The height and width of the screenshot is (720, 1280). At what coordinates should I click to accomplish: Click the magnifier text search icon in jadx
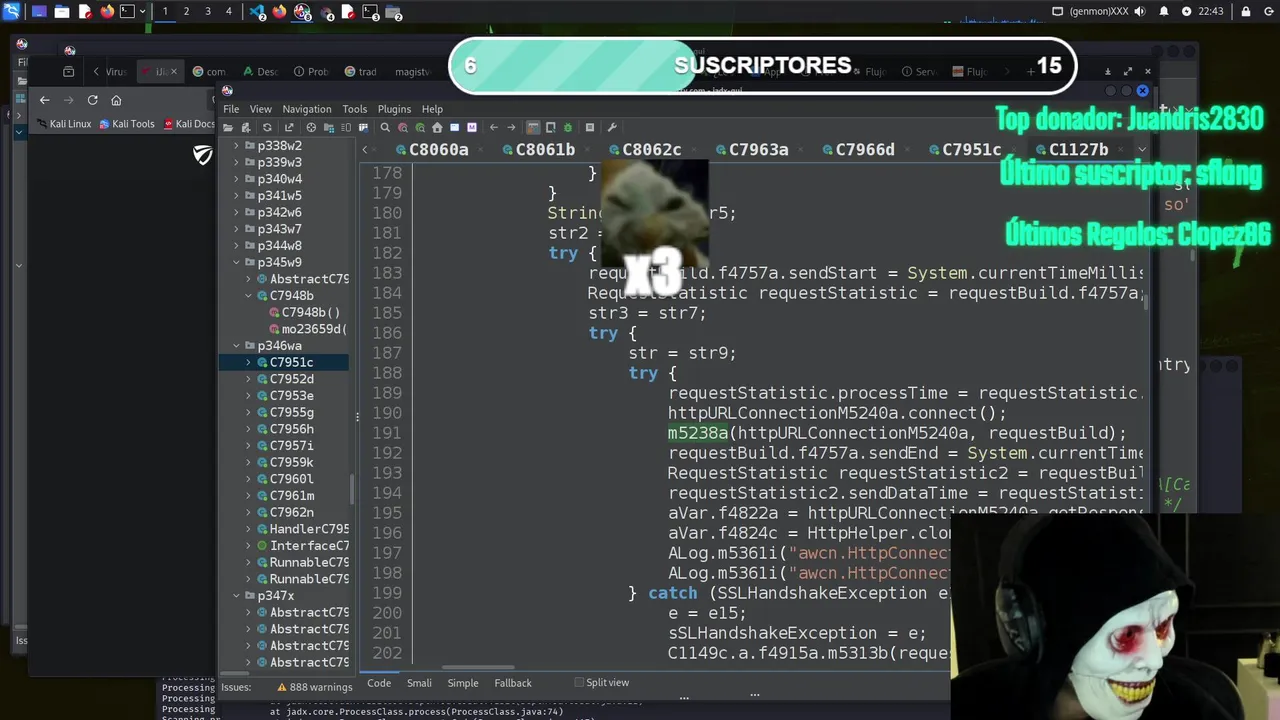385,127
